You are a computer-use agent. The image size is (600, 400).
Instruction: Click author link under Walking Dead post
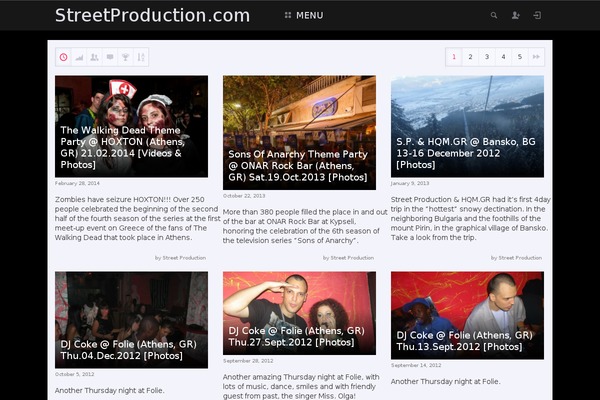coord(184,258)
